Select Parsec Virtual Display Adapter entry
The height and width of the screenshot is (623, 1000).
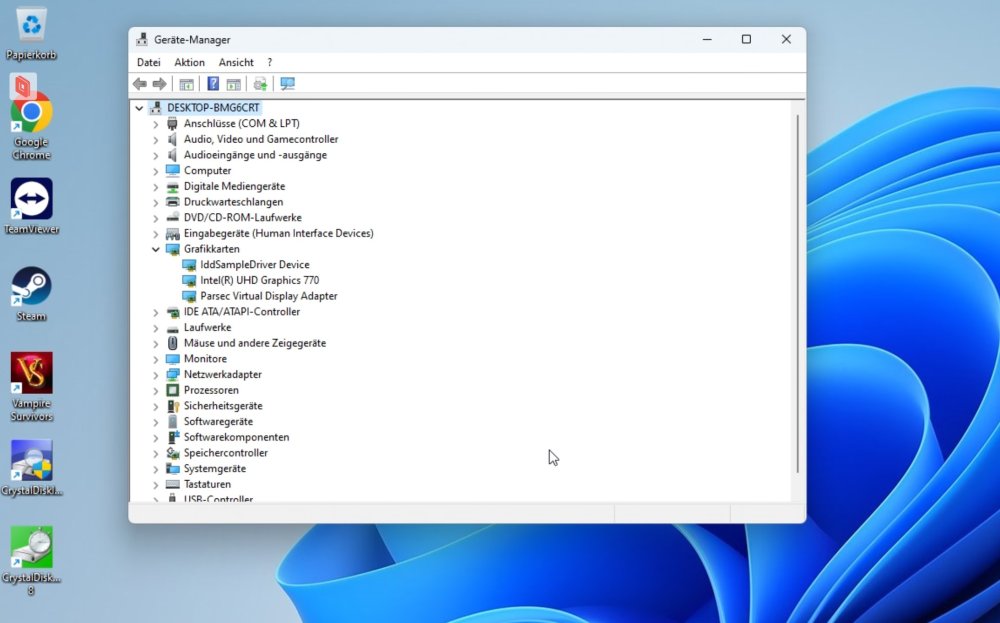click(268, 296)
